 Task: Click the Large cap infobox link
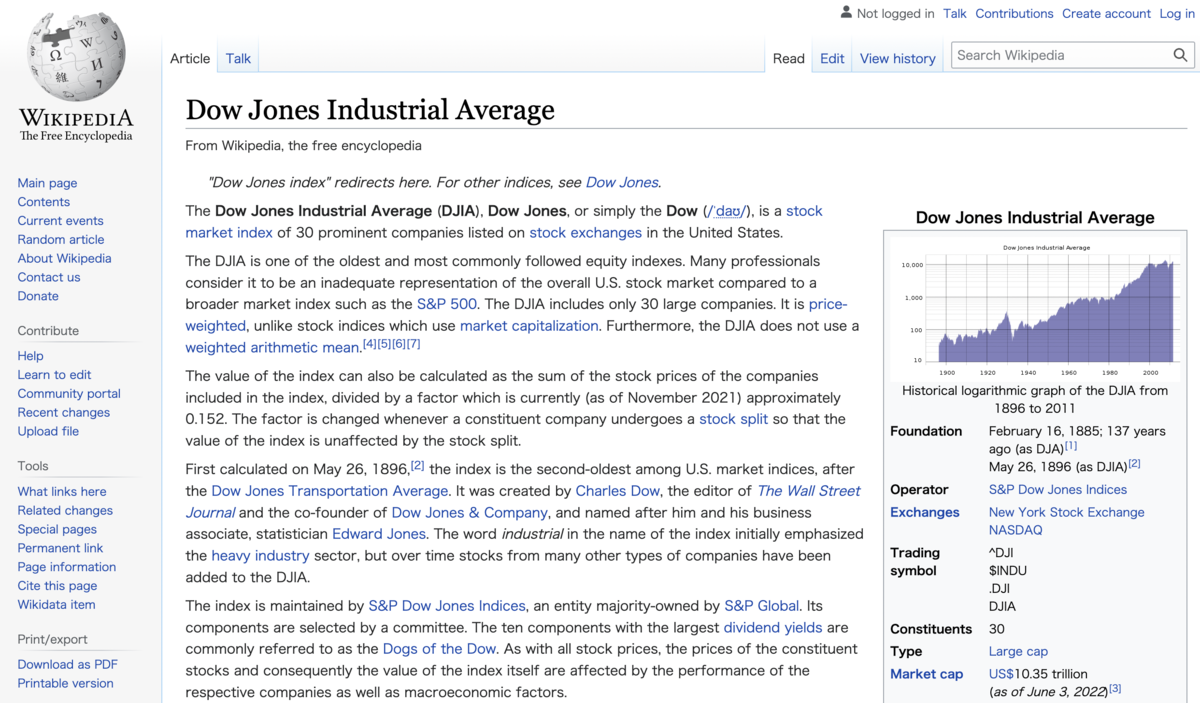[x=1019, y=652]
